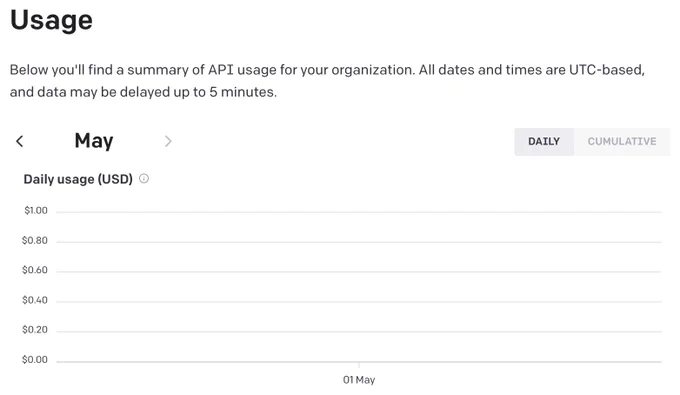Viewport: 680px width, 395px height.
Task: Switch to the CUMULATIVE view tab
Action: click(622, 141)
